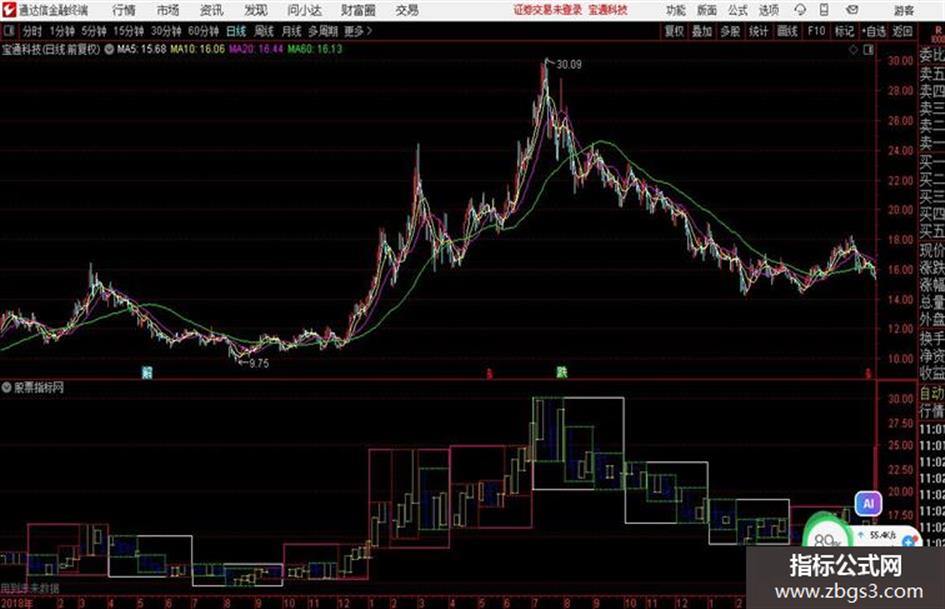Click the headset customer service icon
Screen dimensions: 945x609
(800, 10)
